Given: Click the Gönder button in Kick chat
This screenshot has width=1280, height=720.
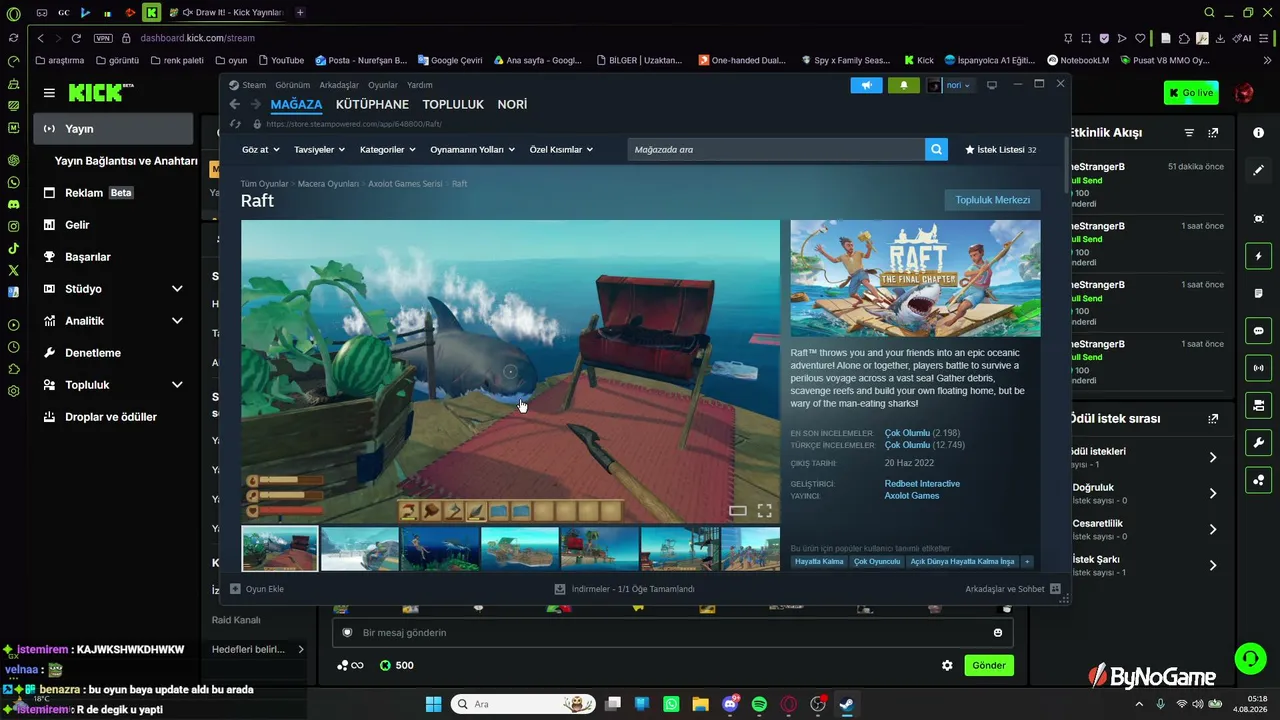Looking at the screenshot, I should coord(989,665).
